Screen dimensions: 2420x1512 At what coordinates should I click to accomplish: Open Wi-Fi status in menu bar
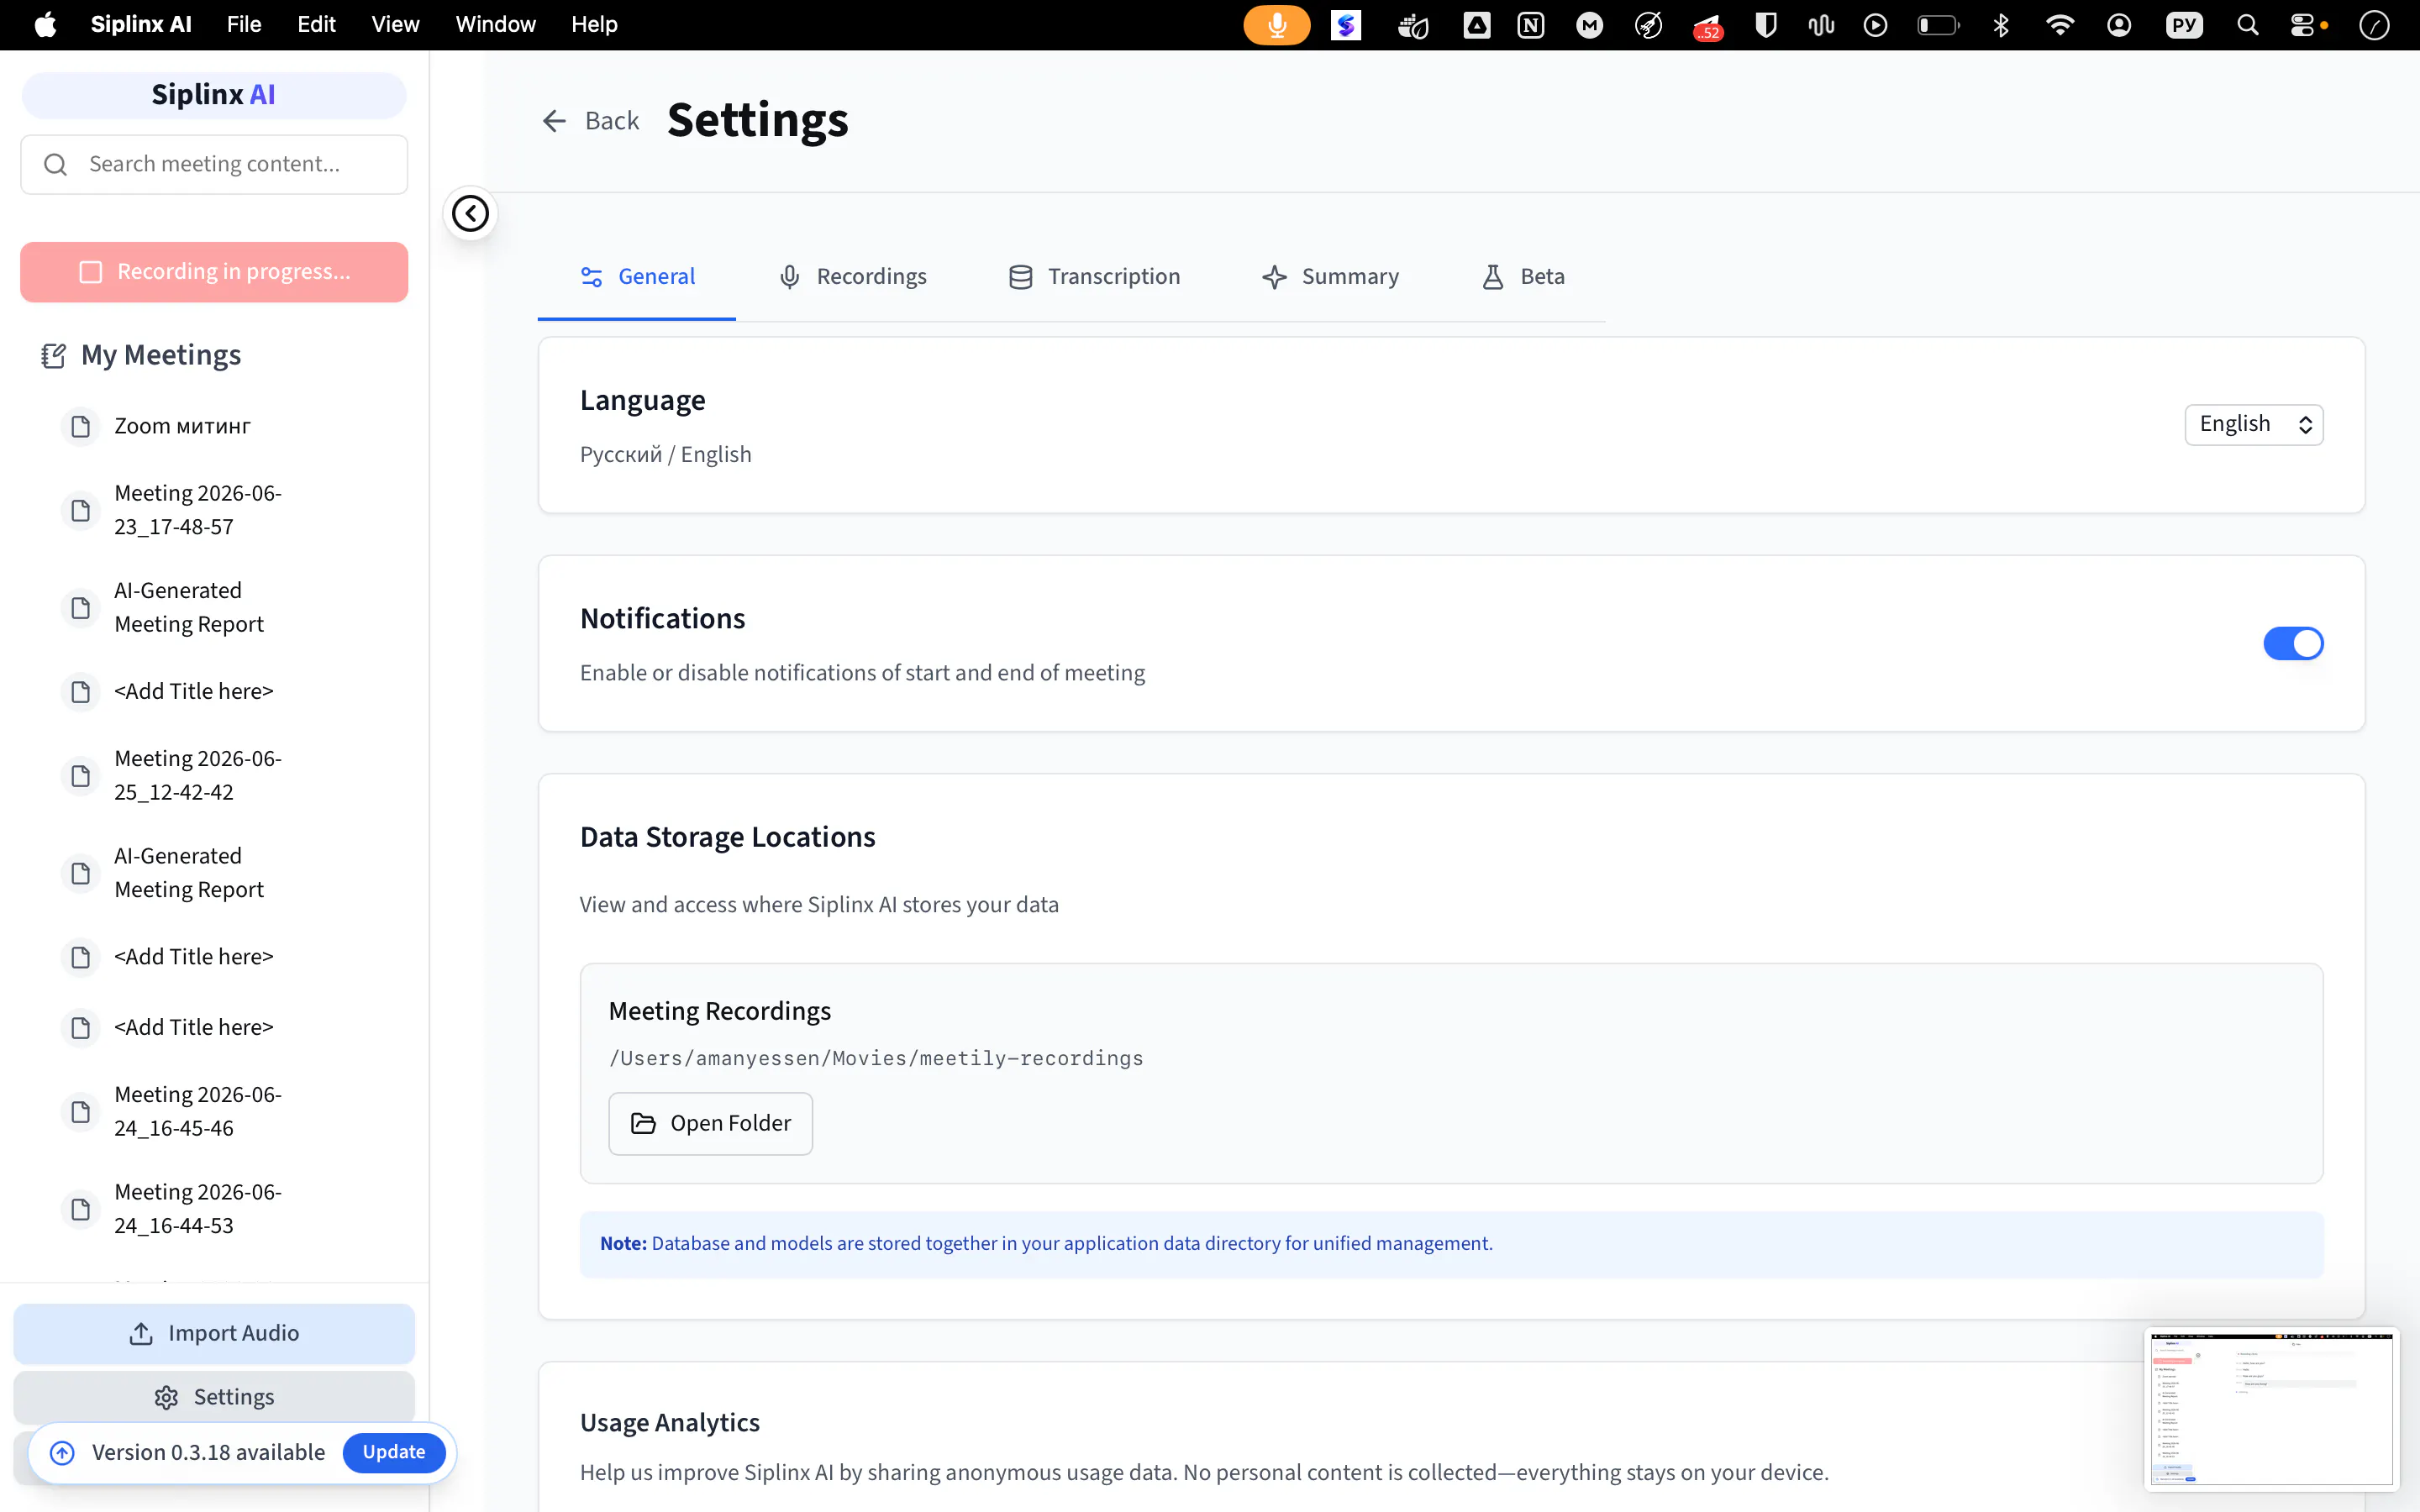click(x=2060, y=25)
